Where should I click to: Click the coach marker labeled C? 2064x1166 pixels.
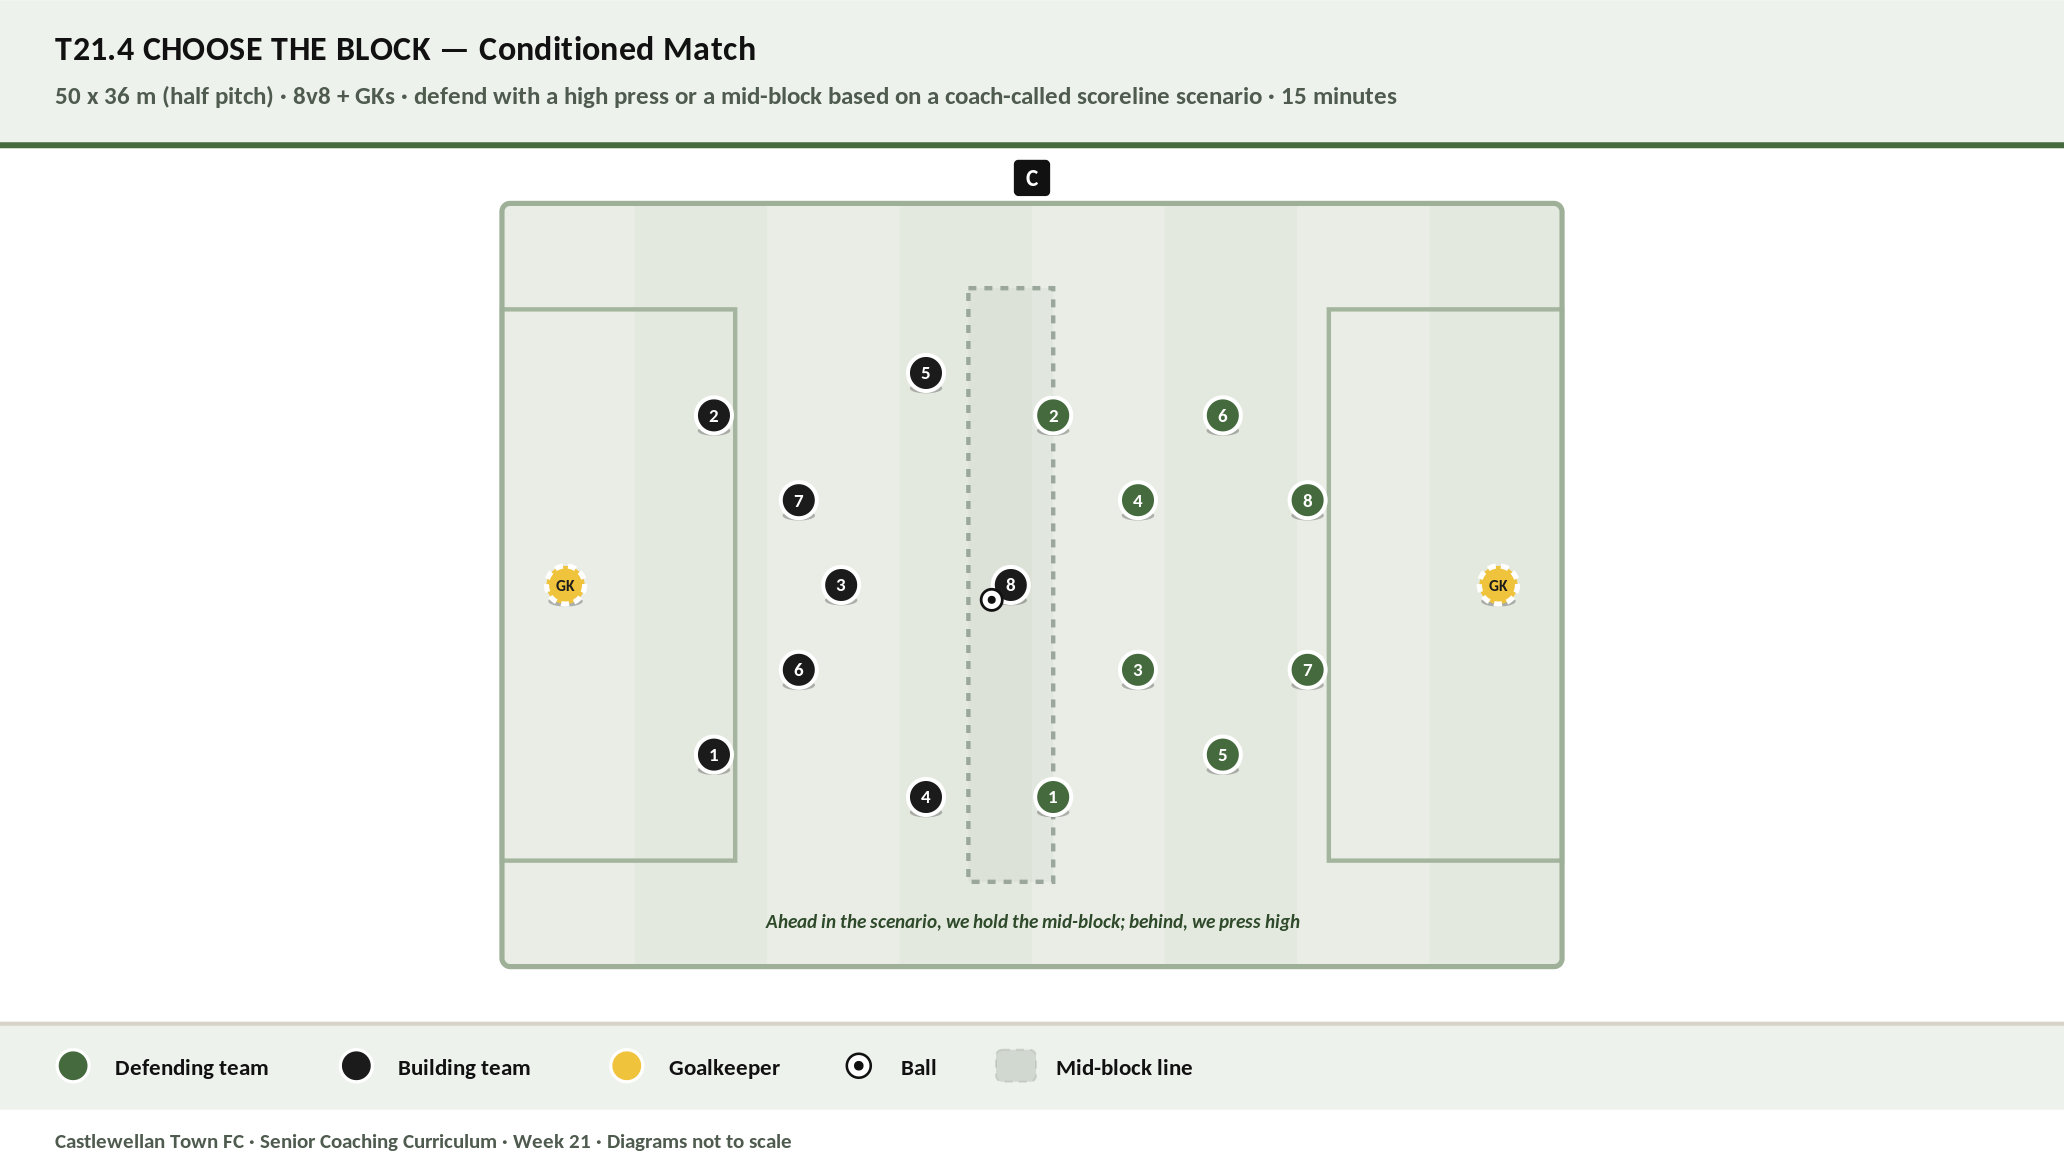(1032, 178)
